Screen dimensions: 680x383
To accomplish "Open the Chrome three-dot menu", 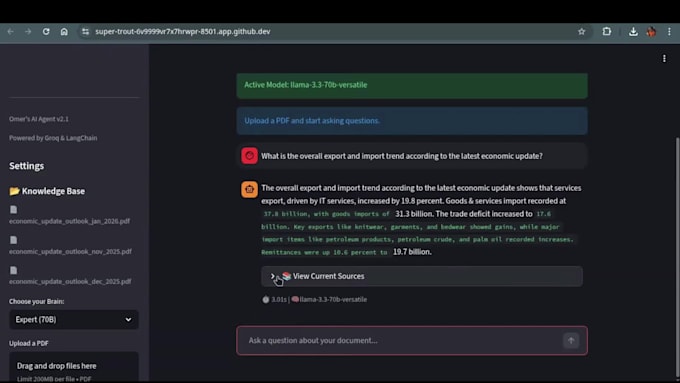I will 669,32.
